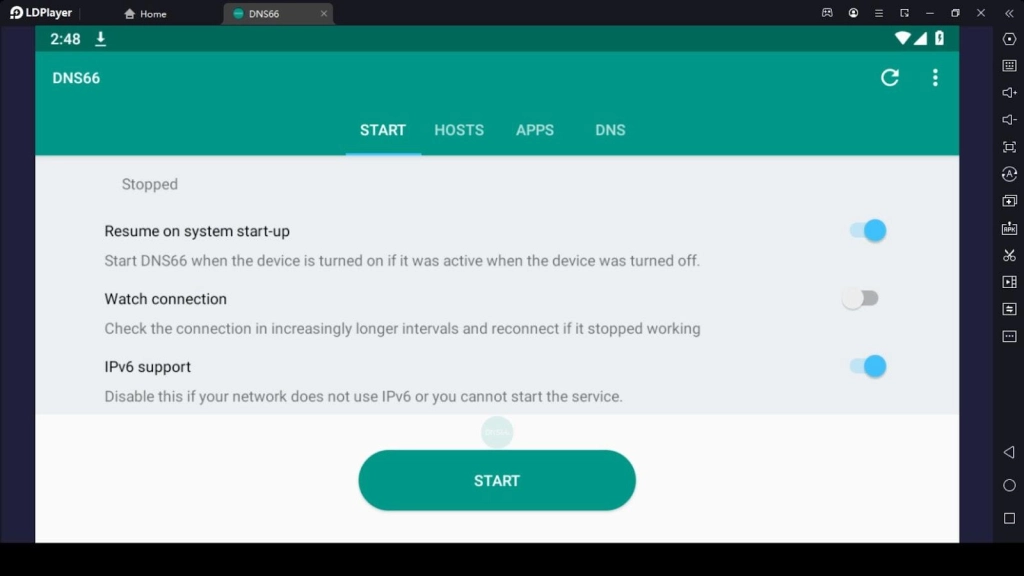The height and width of the screenshot is (576, 1024).
Task: Open the shared folder sidebar icon
Action: 1009,309
